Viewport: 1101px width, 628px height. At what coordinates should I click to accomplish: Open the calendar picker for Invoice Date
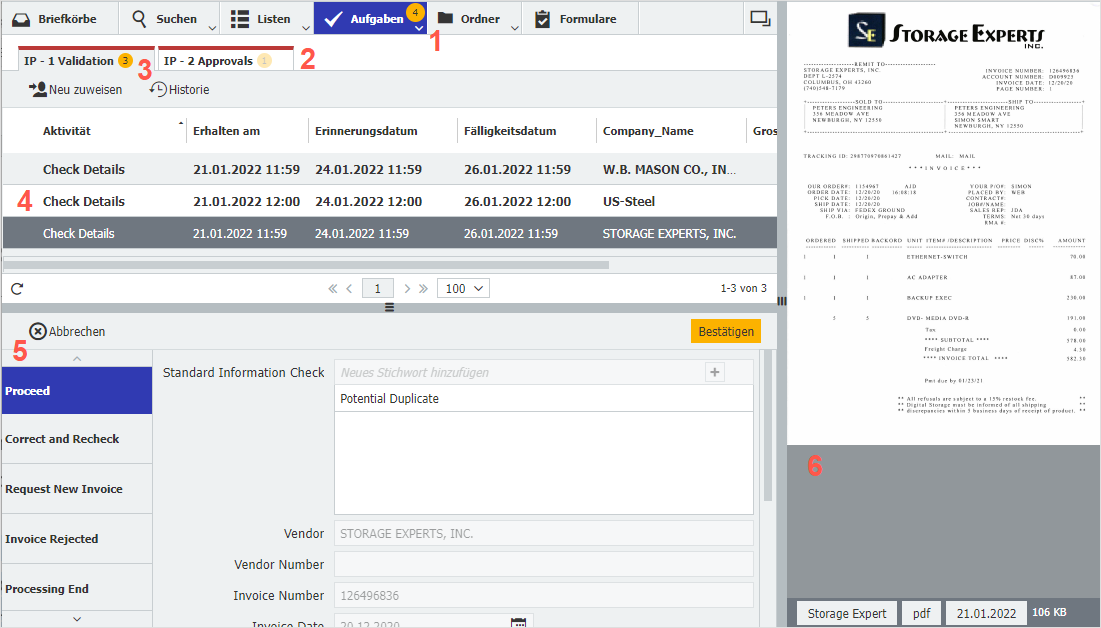518,622
